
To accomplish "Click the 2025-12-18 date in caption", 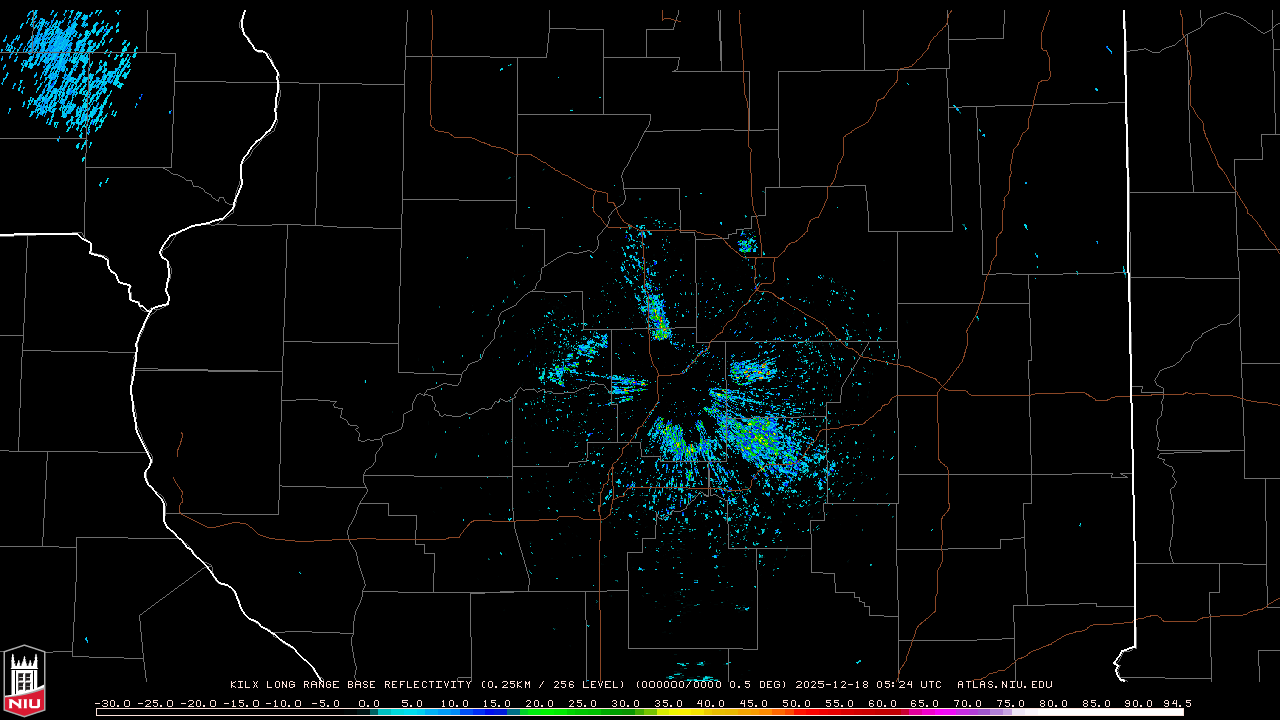I will point(834,685).
